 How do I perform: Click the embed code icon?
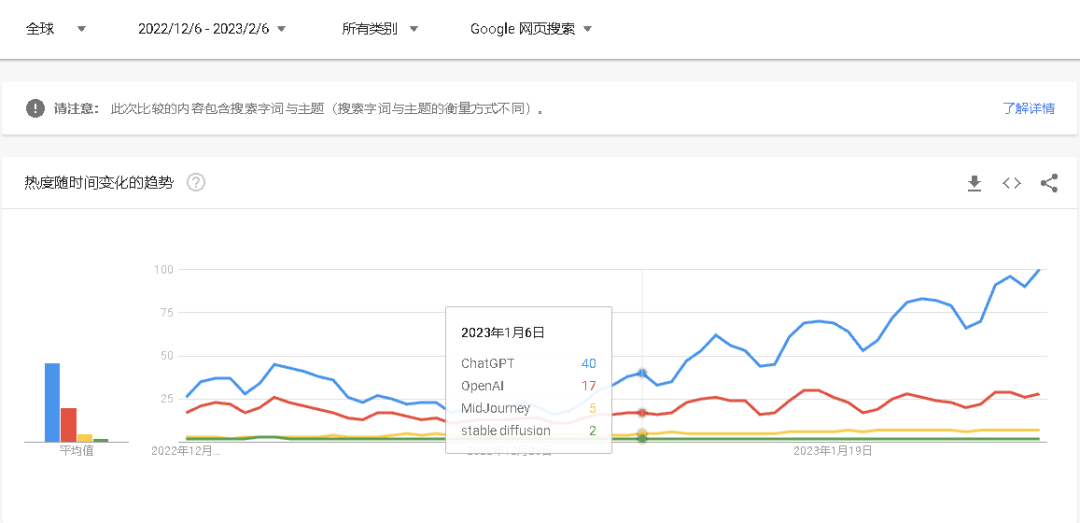click(1011, 183)
